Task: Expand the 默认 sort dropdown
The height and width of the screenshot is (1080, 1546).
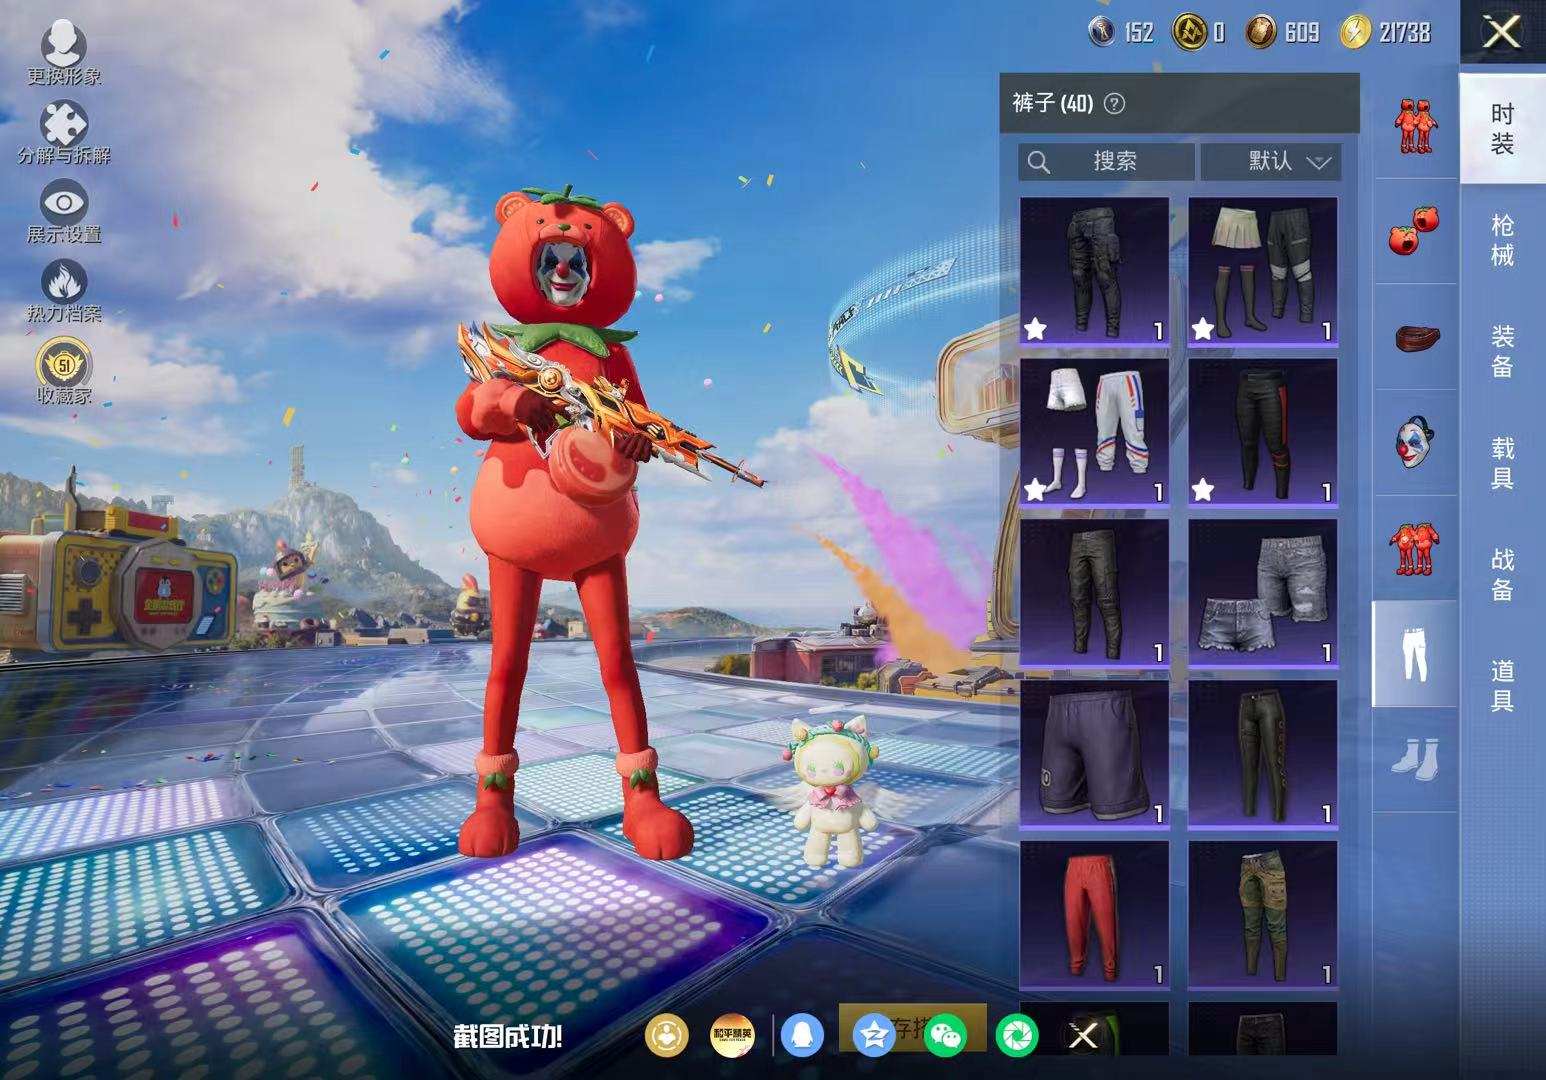Action: tap(1270, 161)
